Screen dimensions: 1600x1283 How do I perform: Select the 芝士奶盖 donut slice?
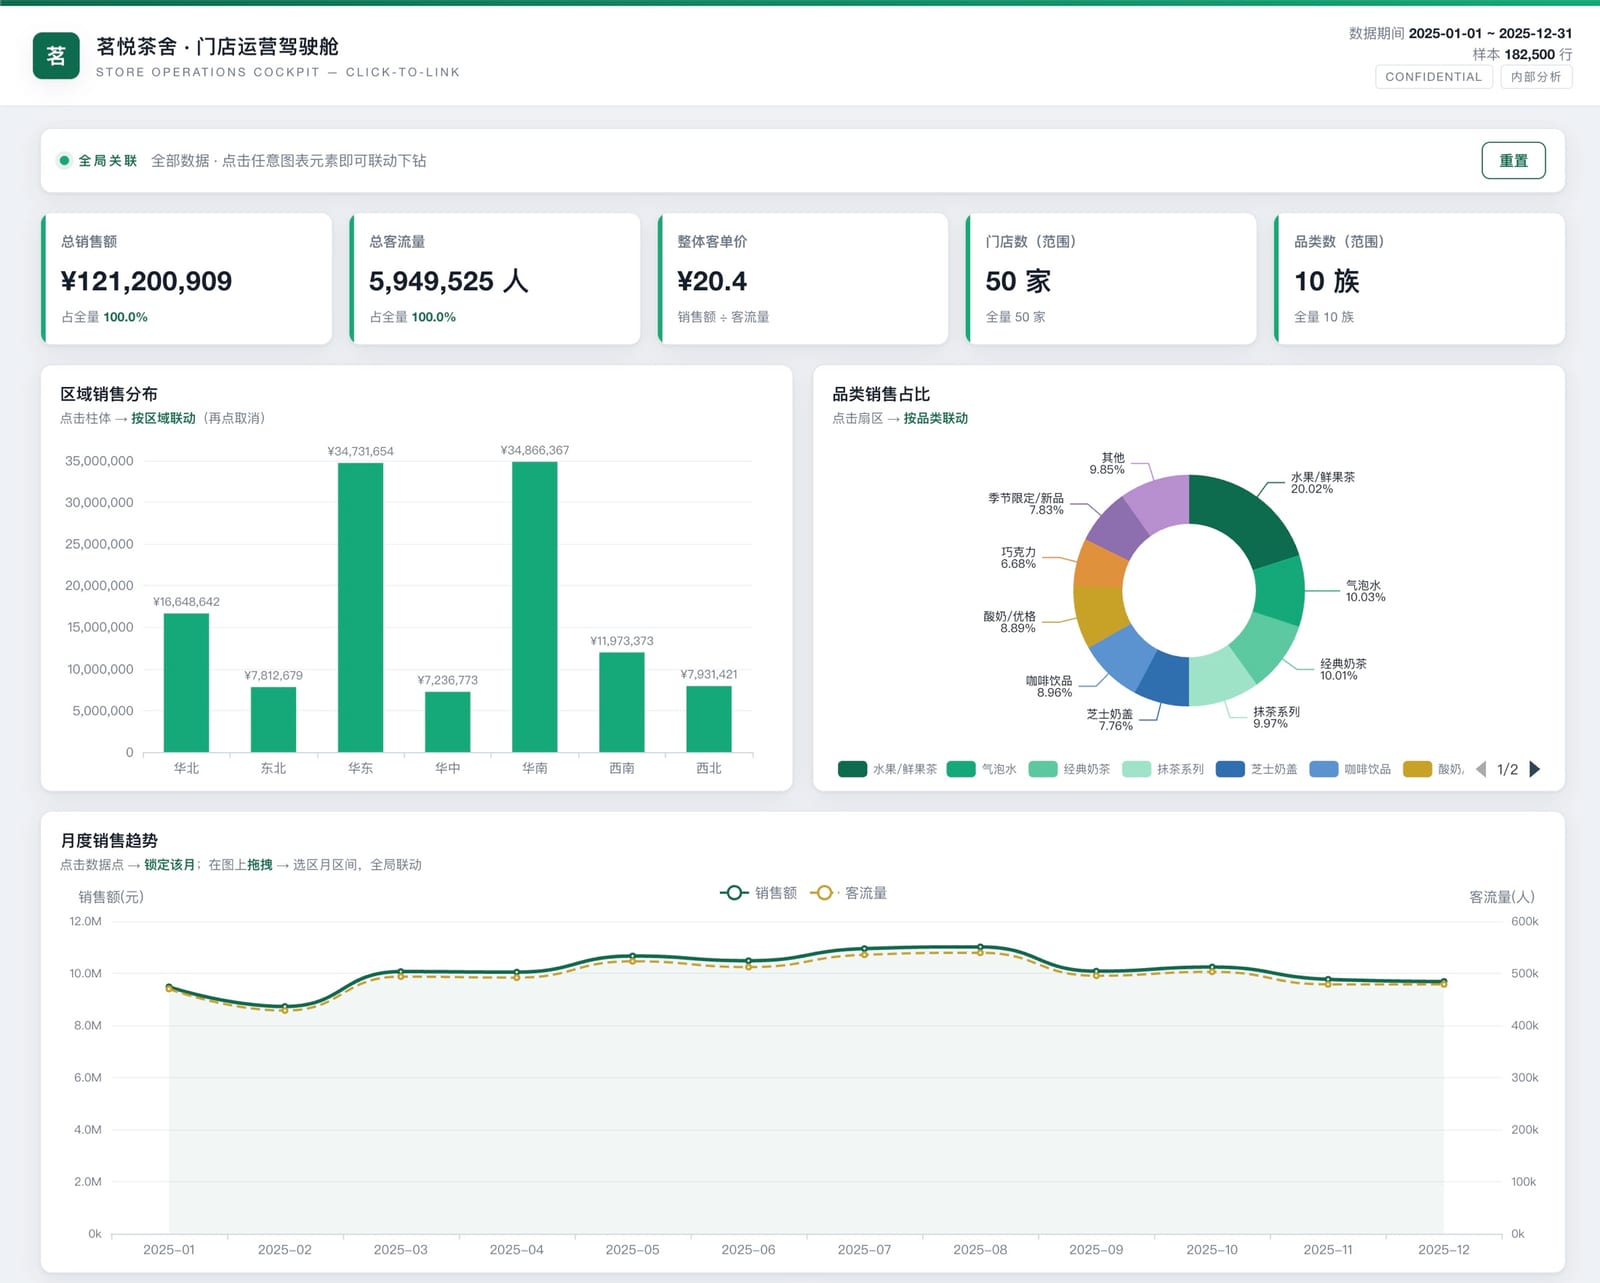(x=1165, y=679)
